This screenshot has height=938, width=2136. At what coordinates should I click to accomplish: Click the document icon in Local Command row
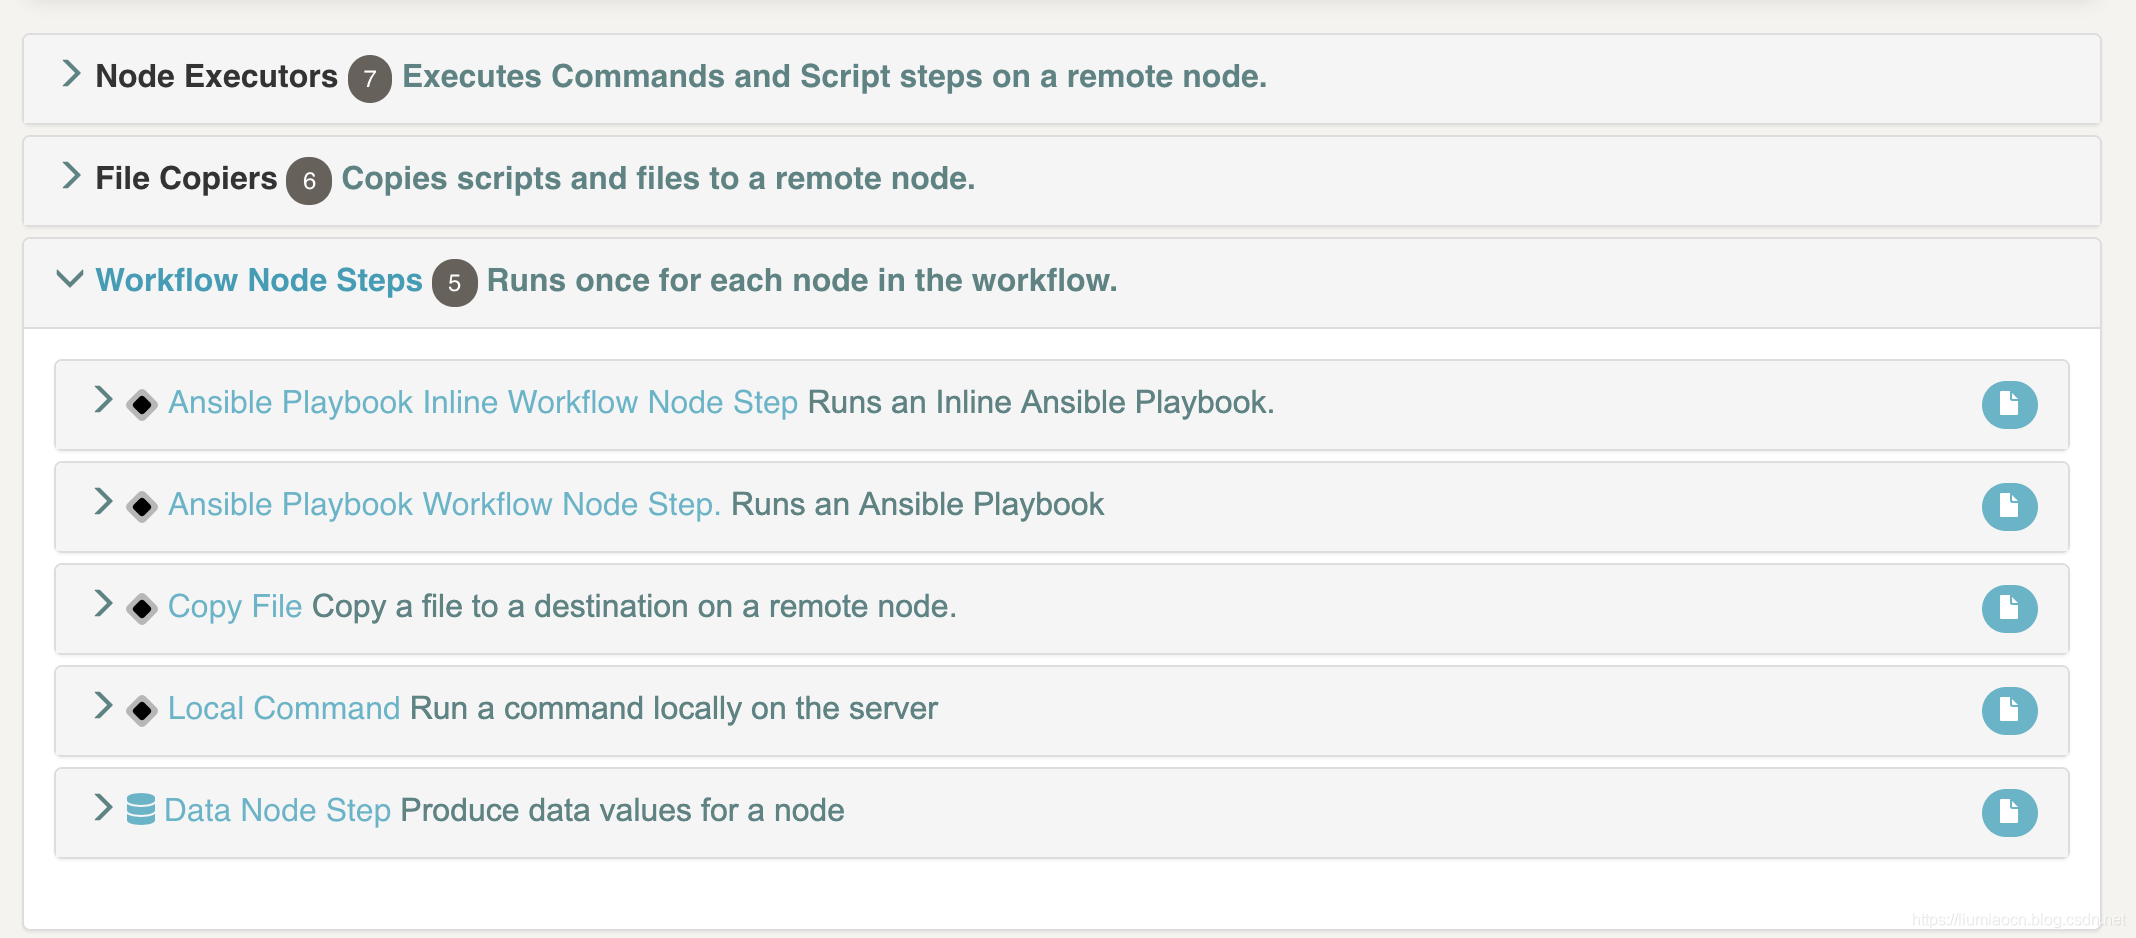point(2009,711)
